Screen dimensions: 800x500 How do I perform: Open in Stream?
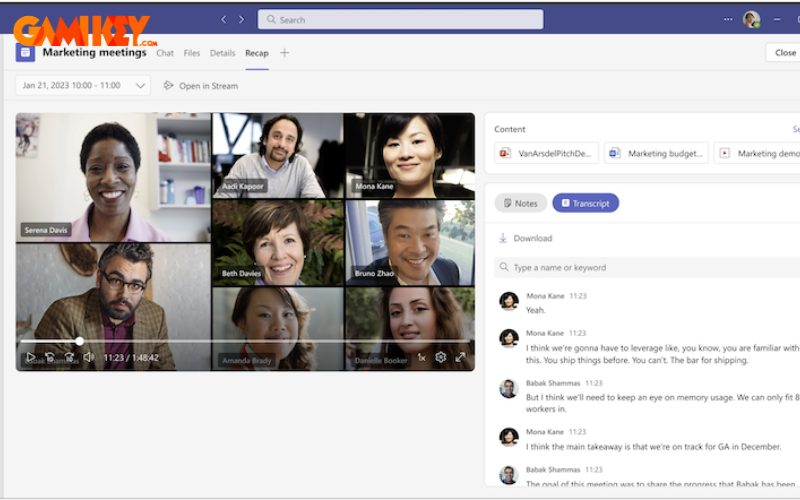tap(200, 86)
